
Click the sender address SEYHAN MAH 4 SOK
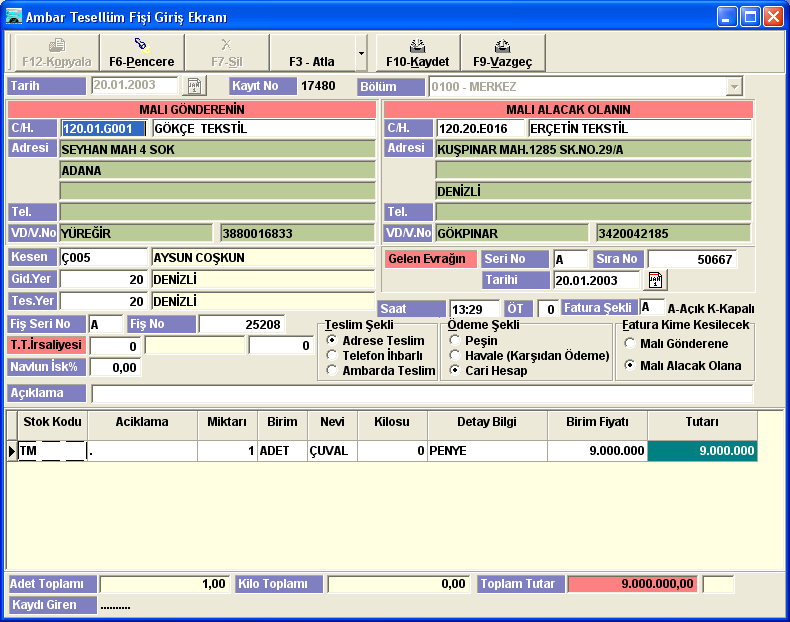218,150
